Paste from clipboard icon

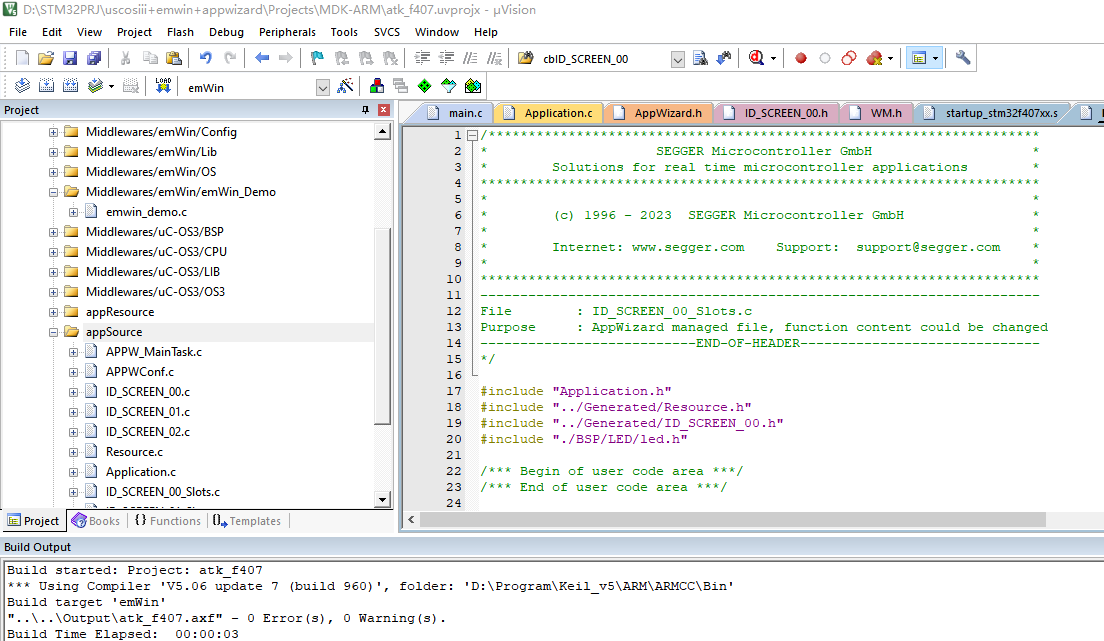pos(173,58)
